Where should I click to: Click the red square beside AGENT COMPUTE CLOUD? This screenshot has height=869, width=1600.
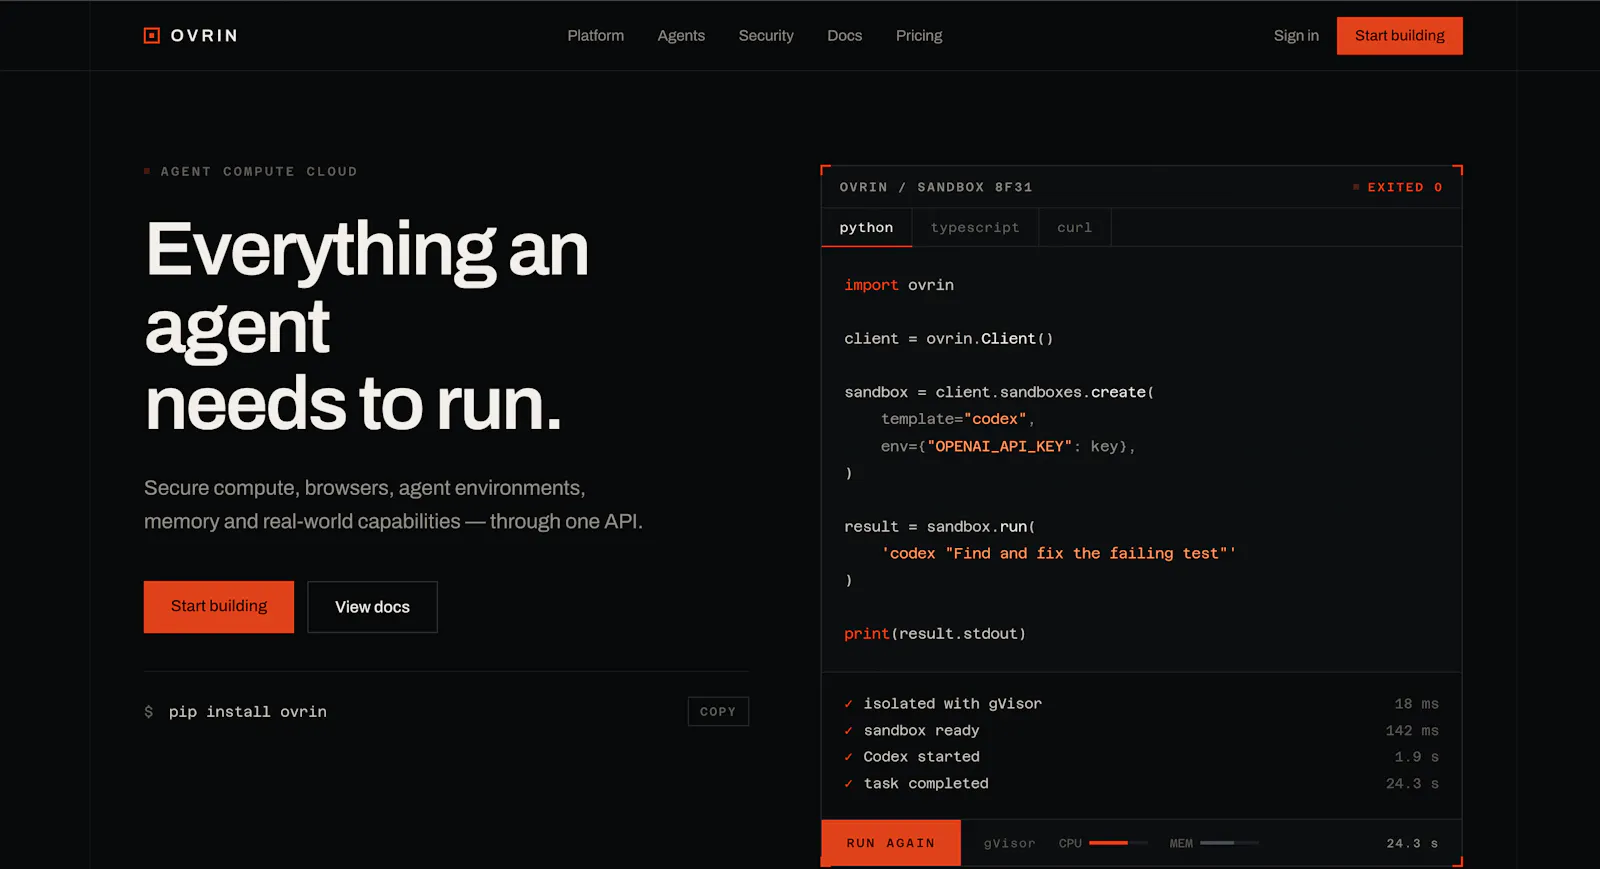click(147, 171)
